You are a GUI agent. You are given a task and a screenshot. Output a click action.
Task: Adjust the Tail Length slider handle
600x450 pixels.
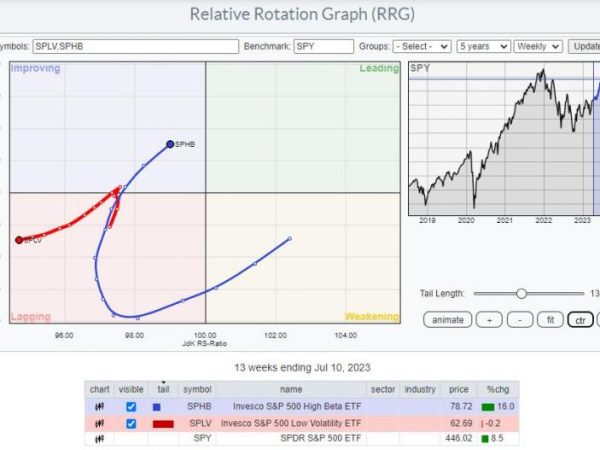[x=521, y=293]
